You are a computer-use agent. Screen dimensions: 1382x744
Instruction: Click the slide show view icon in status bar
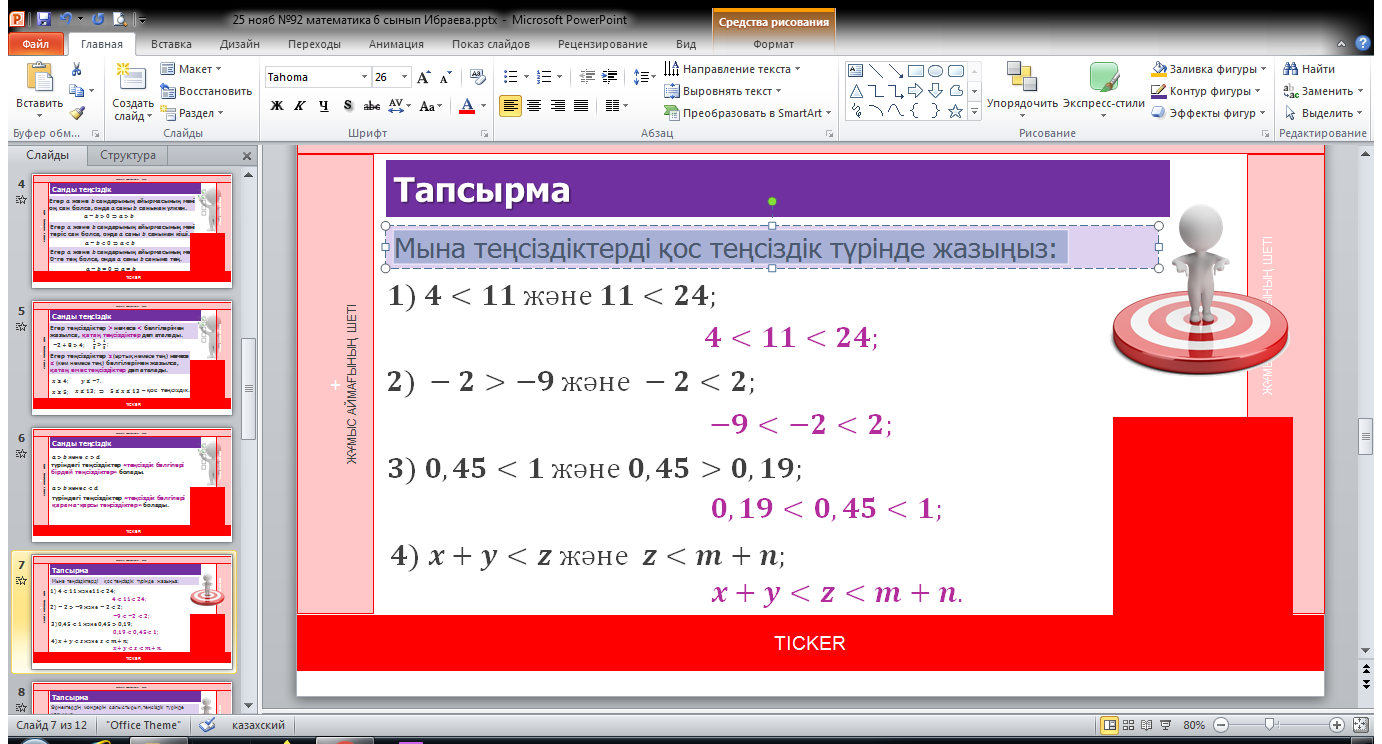(x=1164, y=724)
